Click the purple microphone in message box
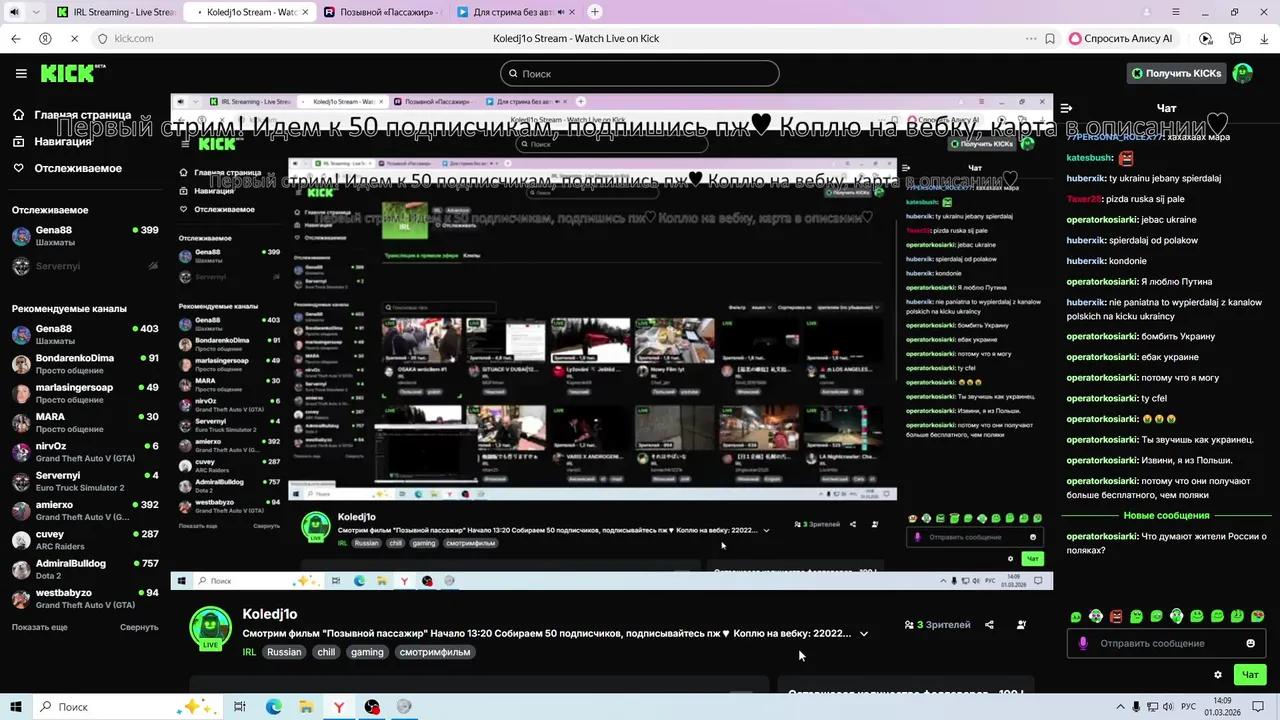Screen dimensions: 1280x720 [1083, 643]
